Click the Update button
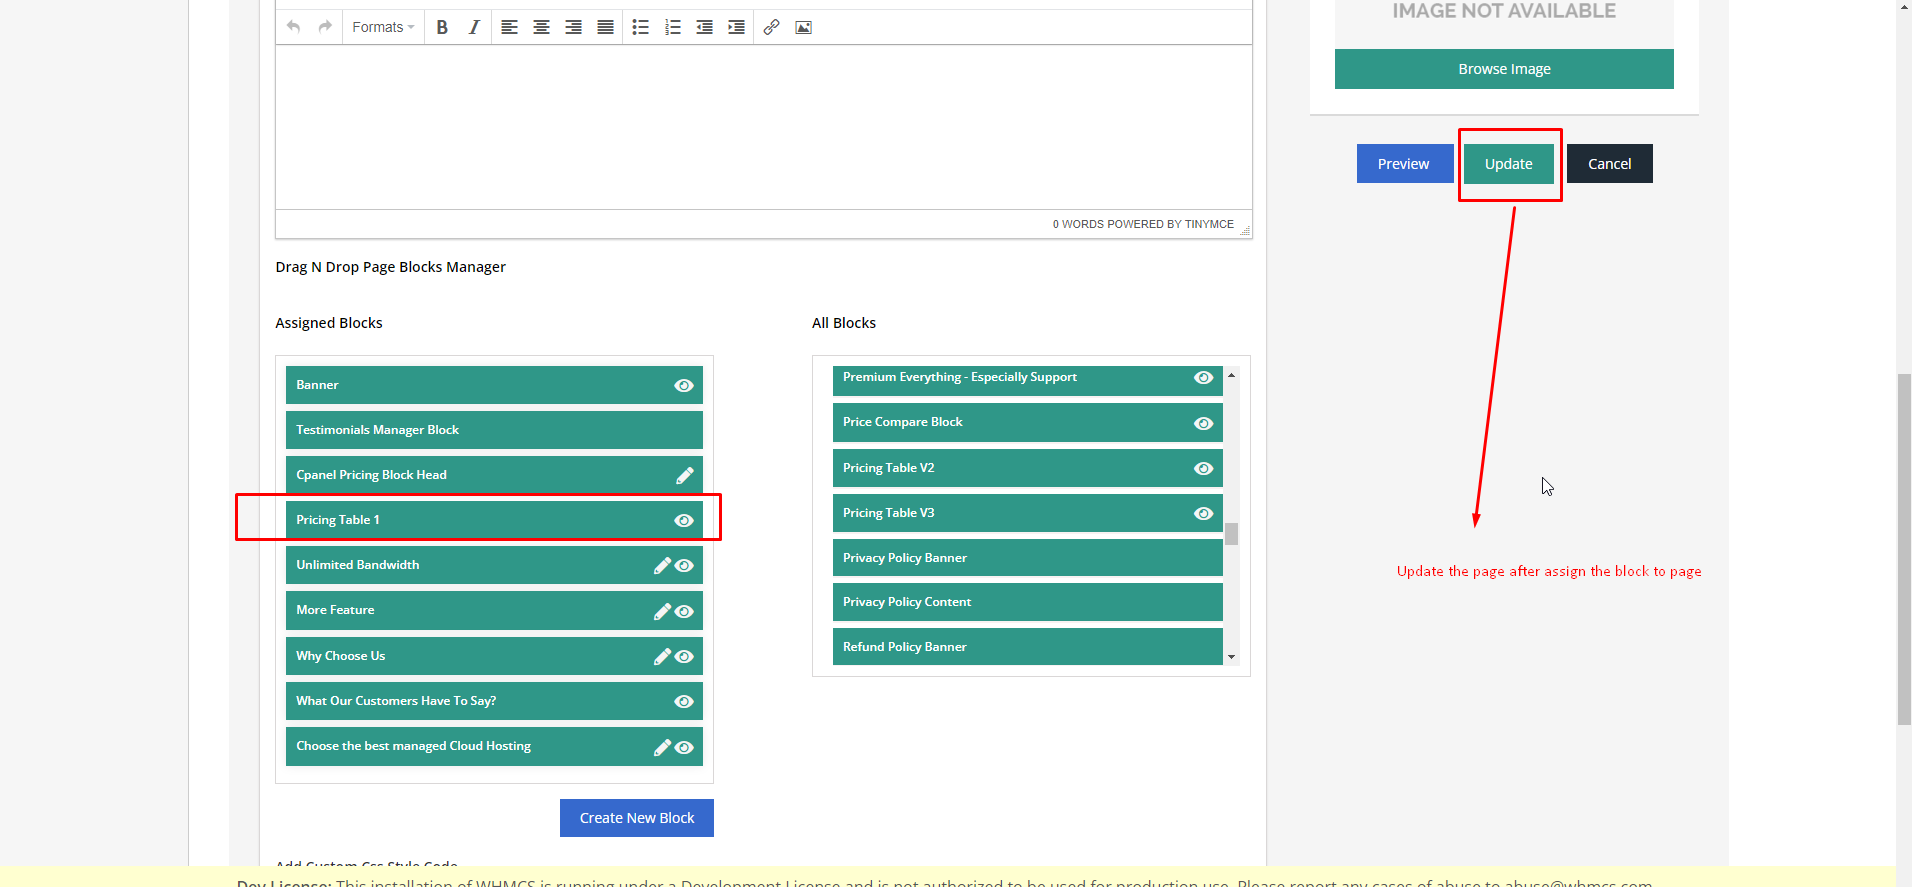Viewport: 1912px width, 887px height. coord(1508,164)
